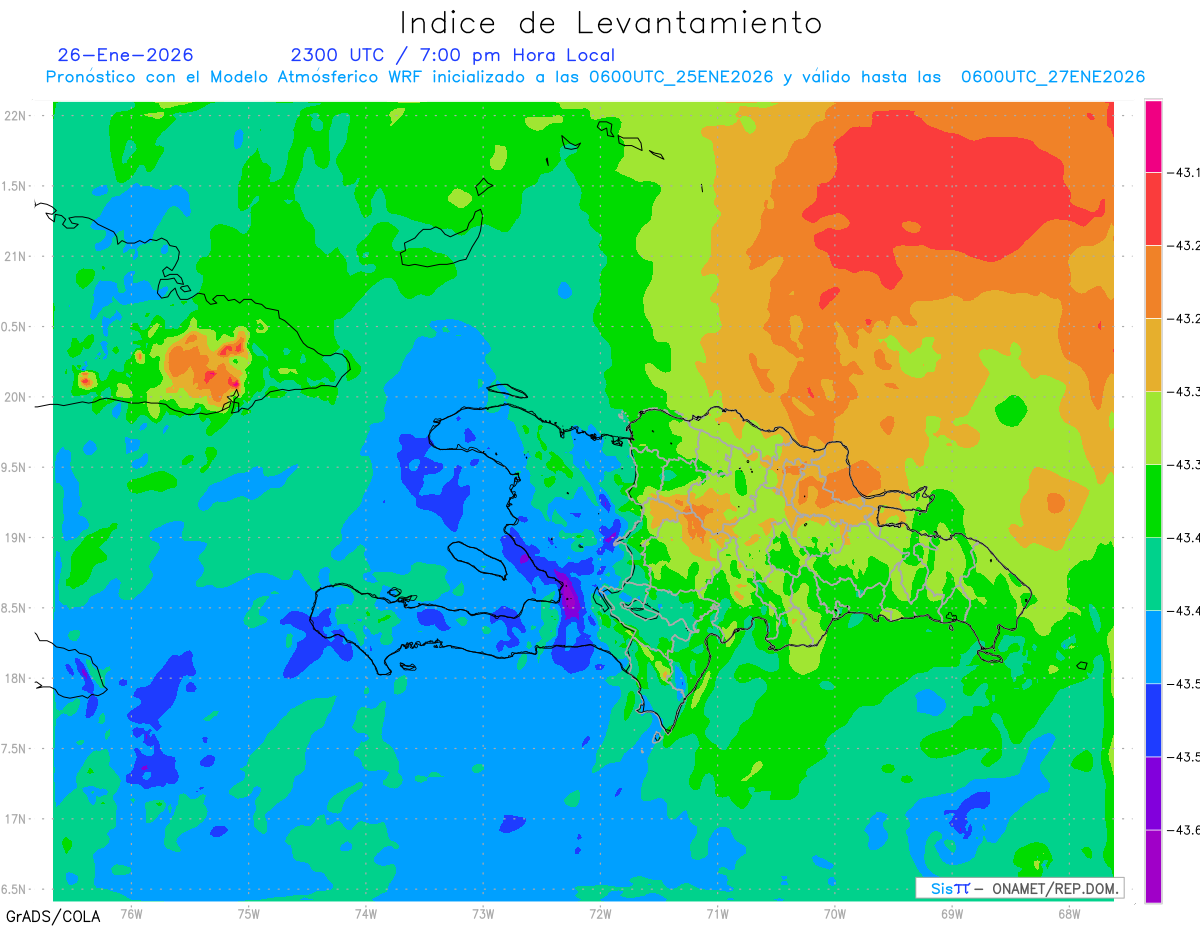Click the '68W' longitude label
Viewport: 1200px width, 927px height.
pyautogui.click(x=1068, y=914)
